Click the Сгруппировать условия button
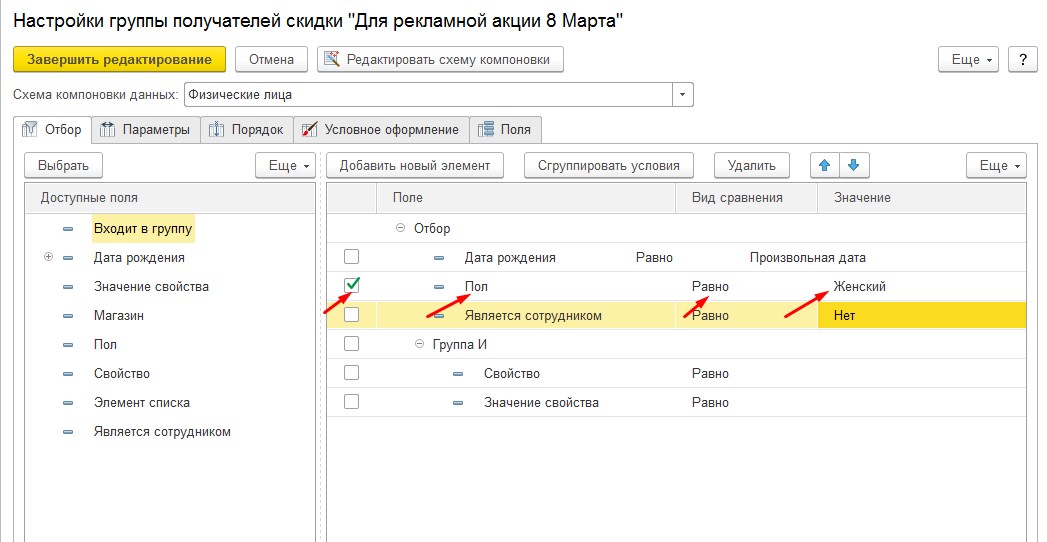The width and height of the screenshot is (1047, 542). 608,165
